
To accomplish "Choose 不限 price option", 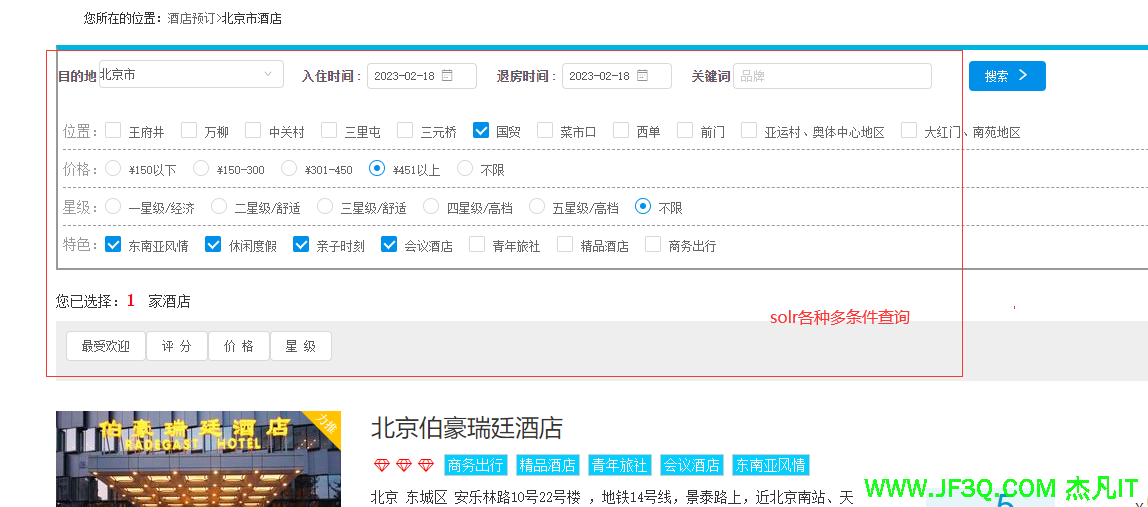I will coord(465,168).
